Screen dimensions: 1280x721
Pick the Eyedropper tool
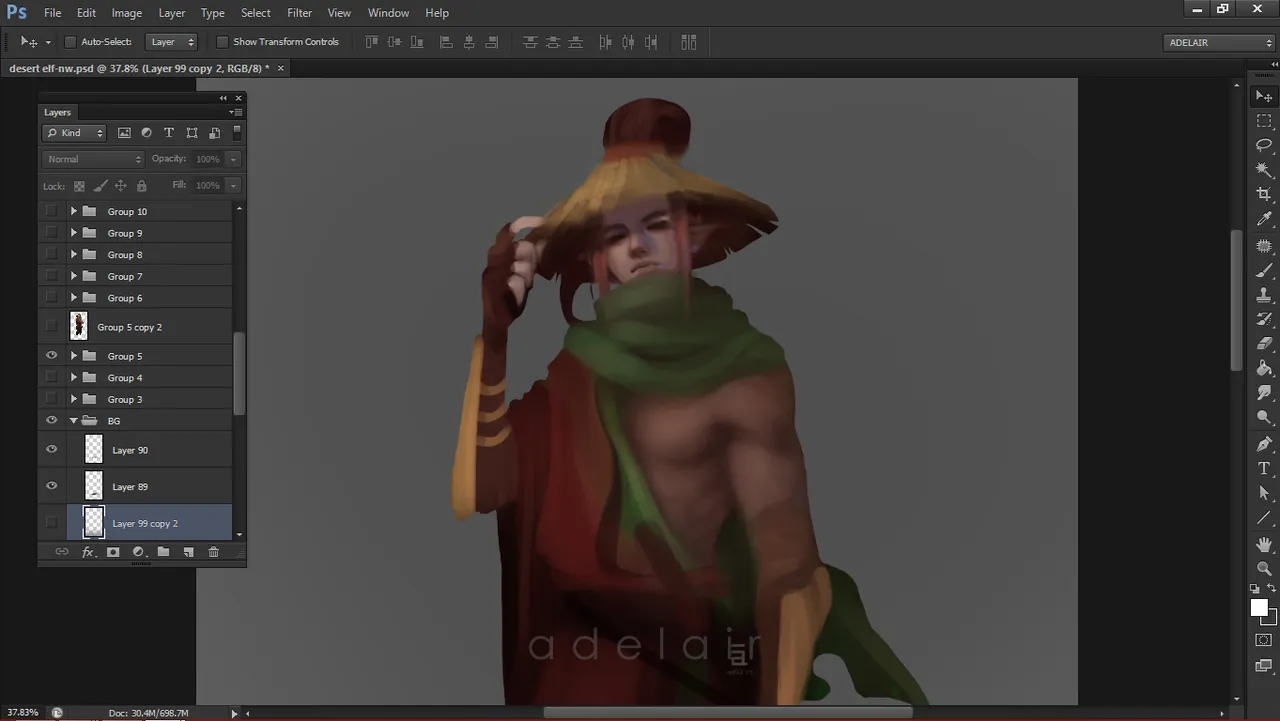tap(1264, 219)
